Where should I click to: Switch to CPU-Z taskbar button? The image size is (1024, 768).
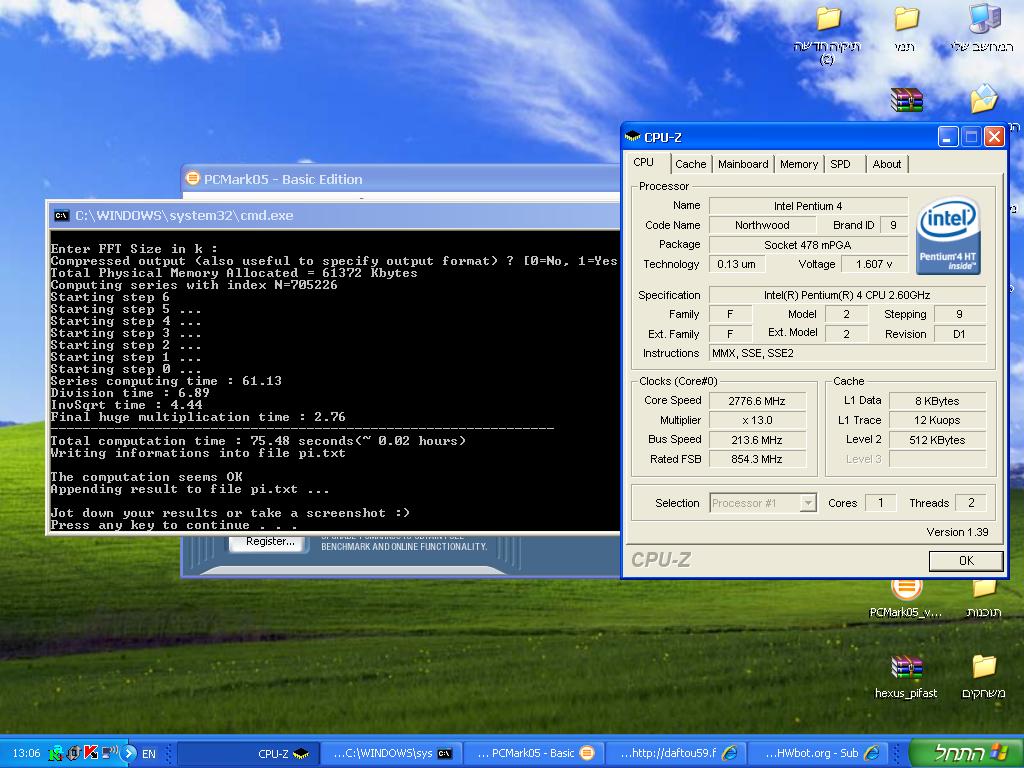tap(249, 753)
